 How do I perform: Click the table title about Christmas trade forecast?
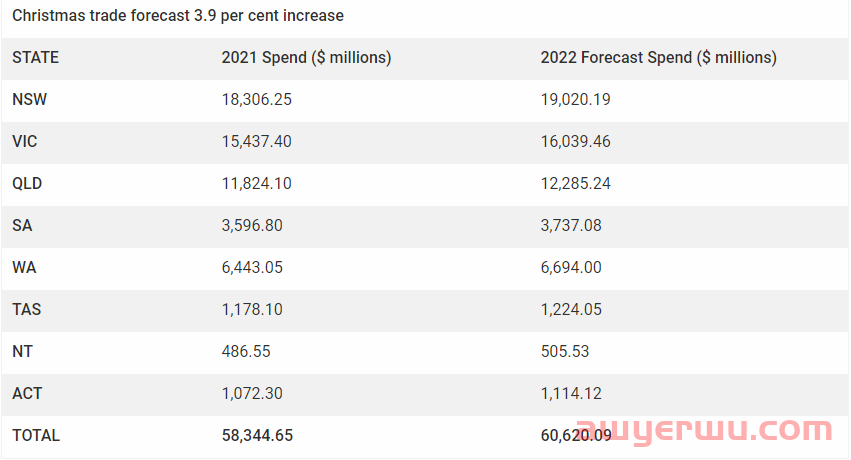coord(178,16)
